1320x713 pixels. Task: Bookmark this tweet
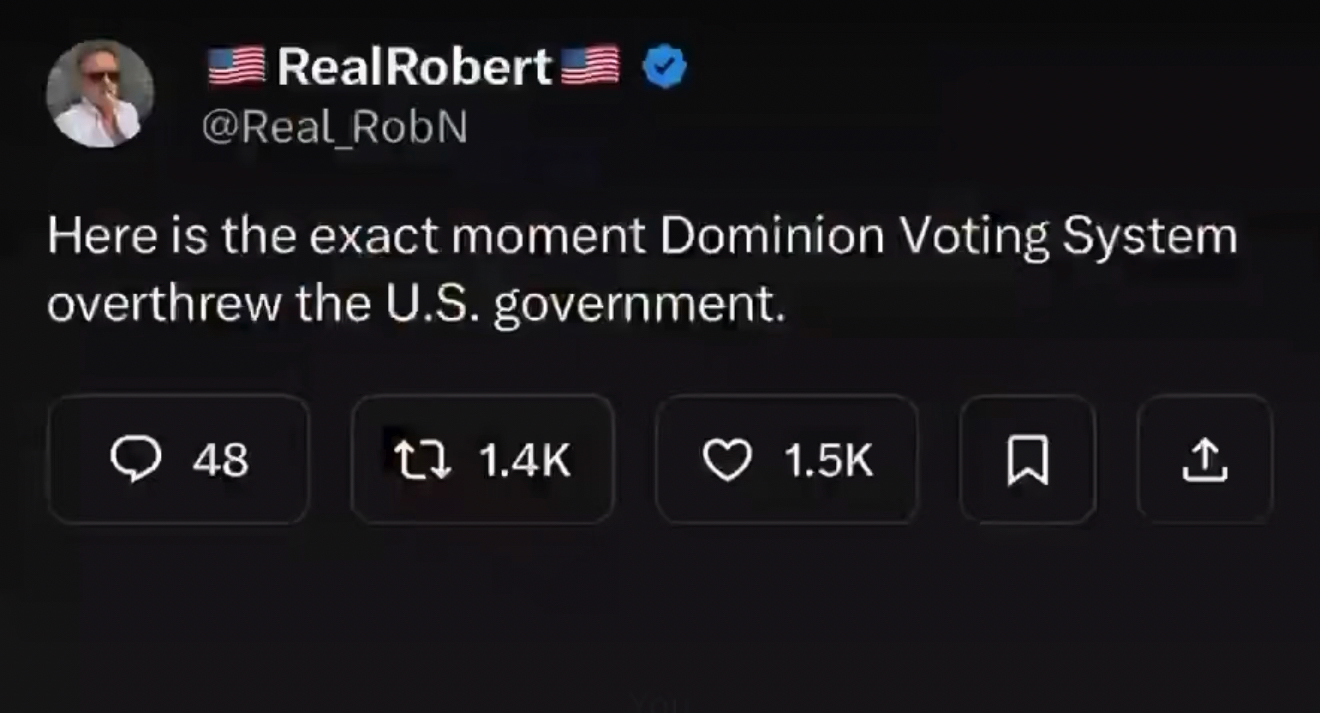[x=1027, y=460]
